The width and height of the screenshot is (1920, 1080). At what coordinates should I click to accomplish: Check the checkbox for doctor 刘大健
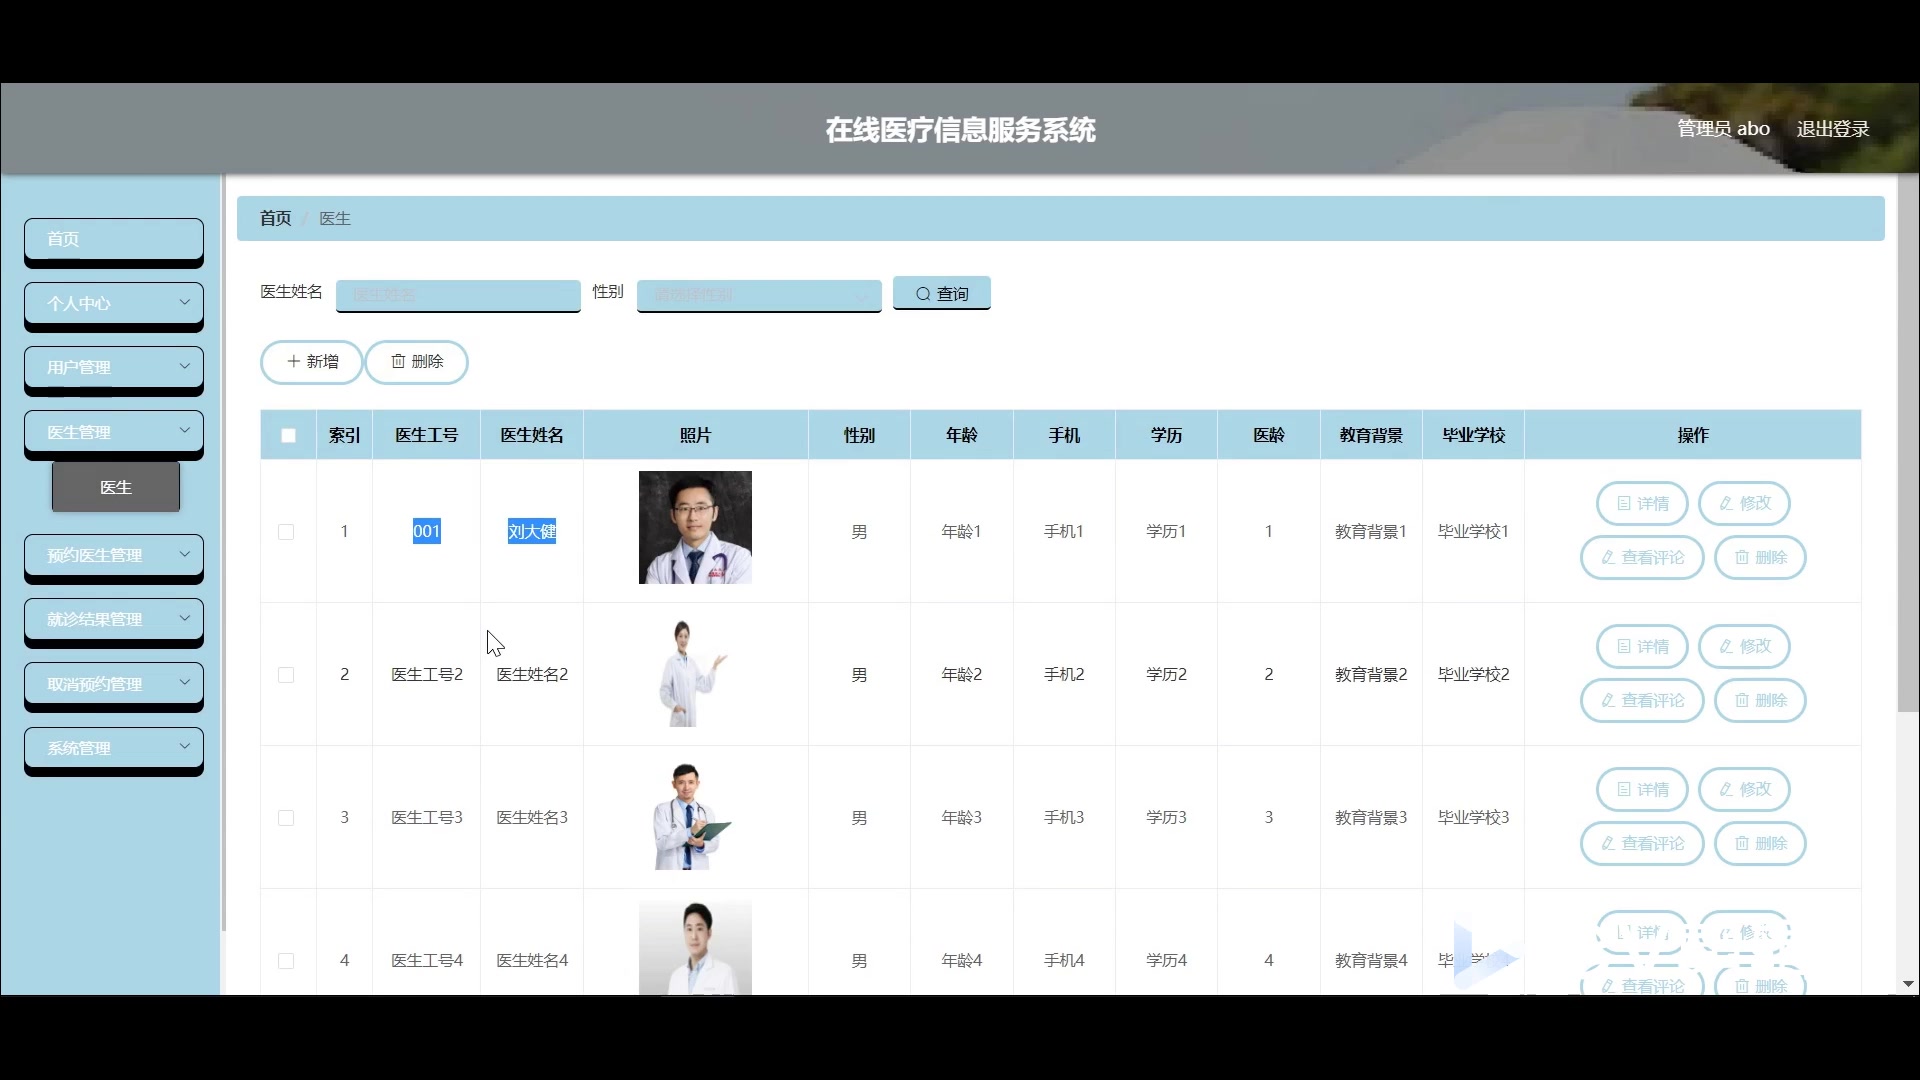286,532
